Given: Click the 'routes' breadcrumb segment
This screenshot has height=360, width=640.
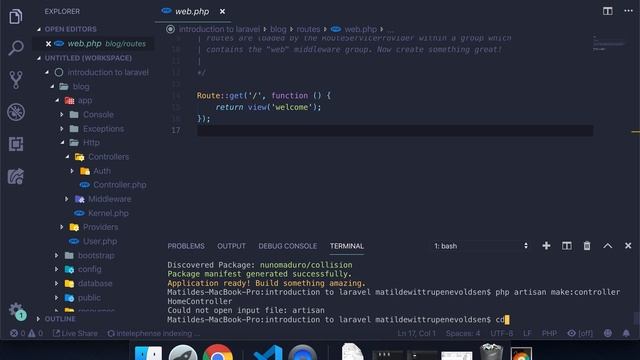Looking at the screenshot, I should 308,29.
